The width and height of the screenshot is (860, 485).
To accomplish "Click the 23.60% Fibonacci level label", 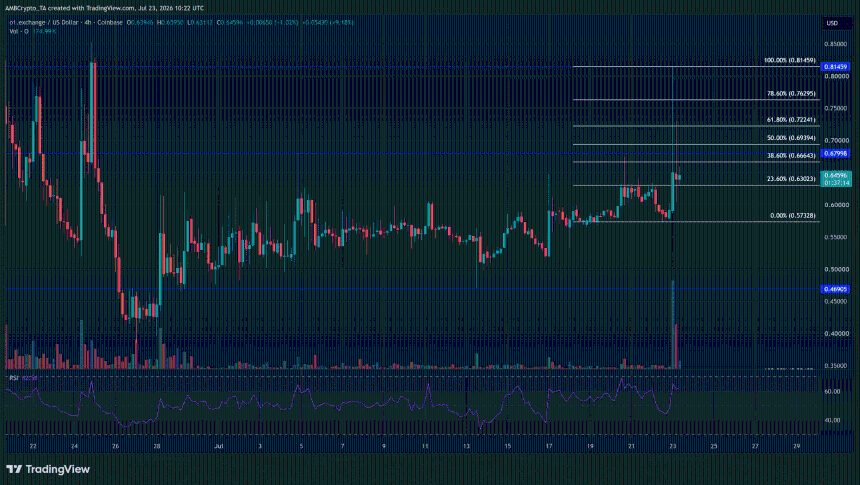I will [791, 179].
